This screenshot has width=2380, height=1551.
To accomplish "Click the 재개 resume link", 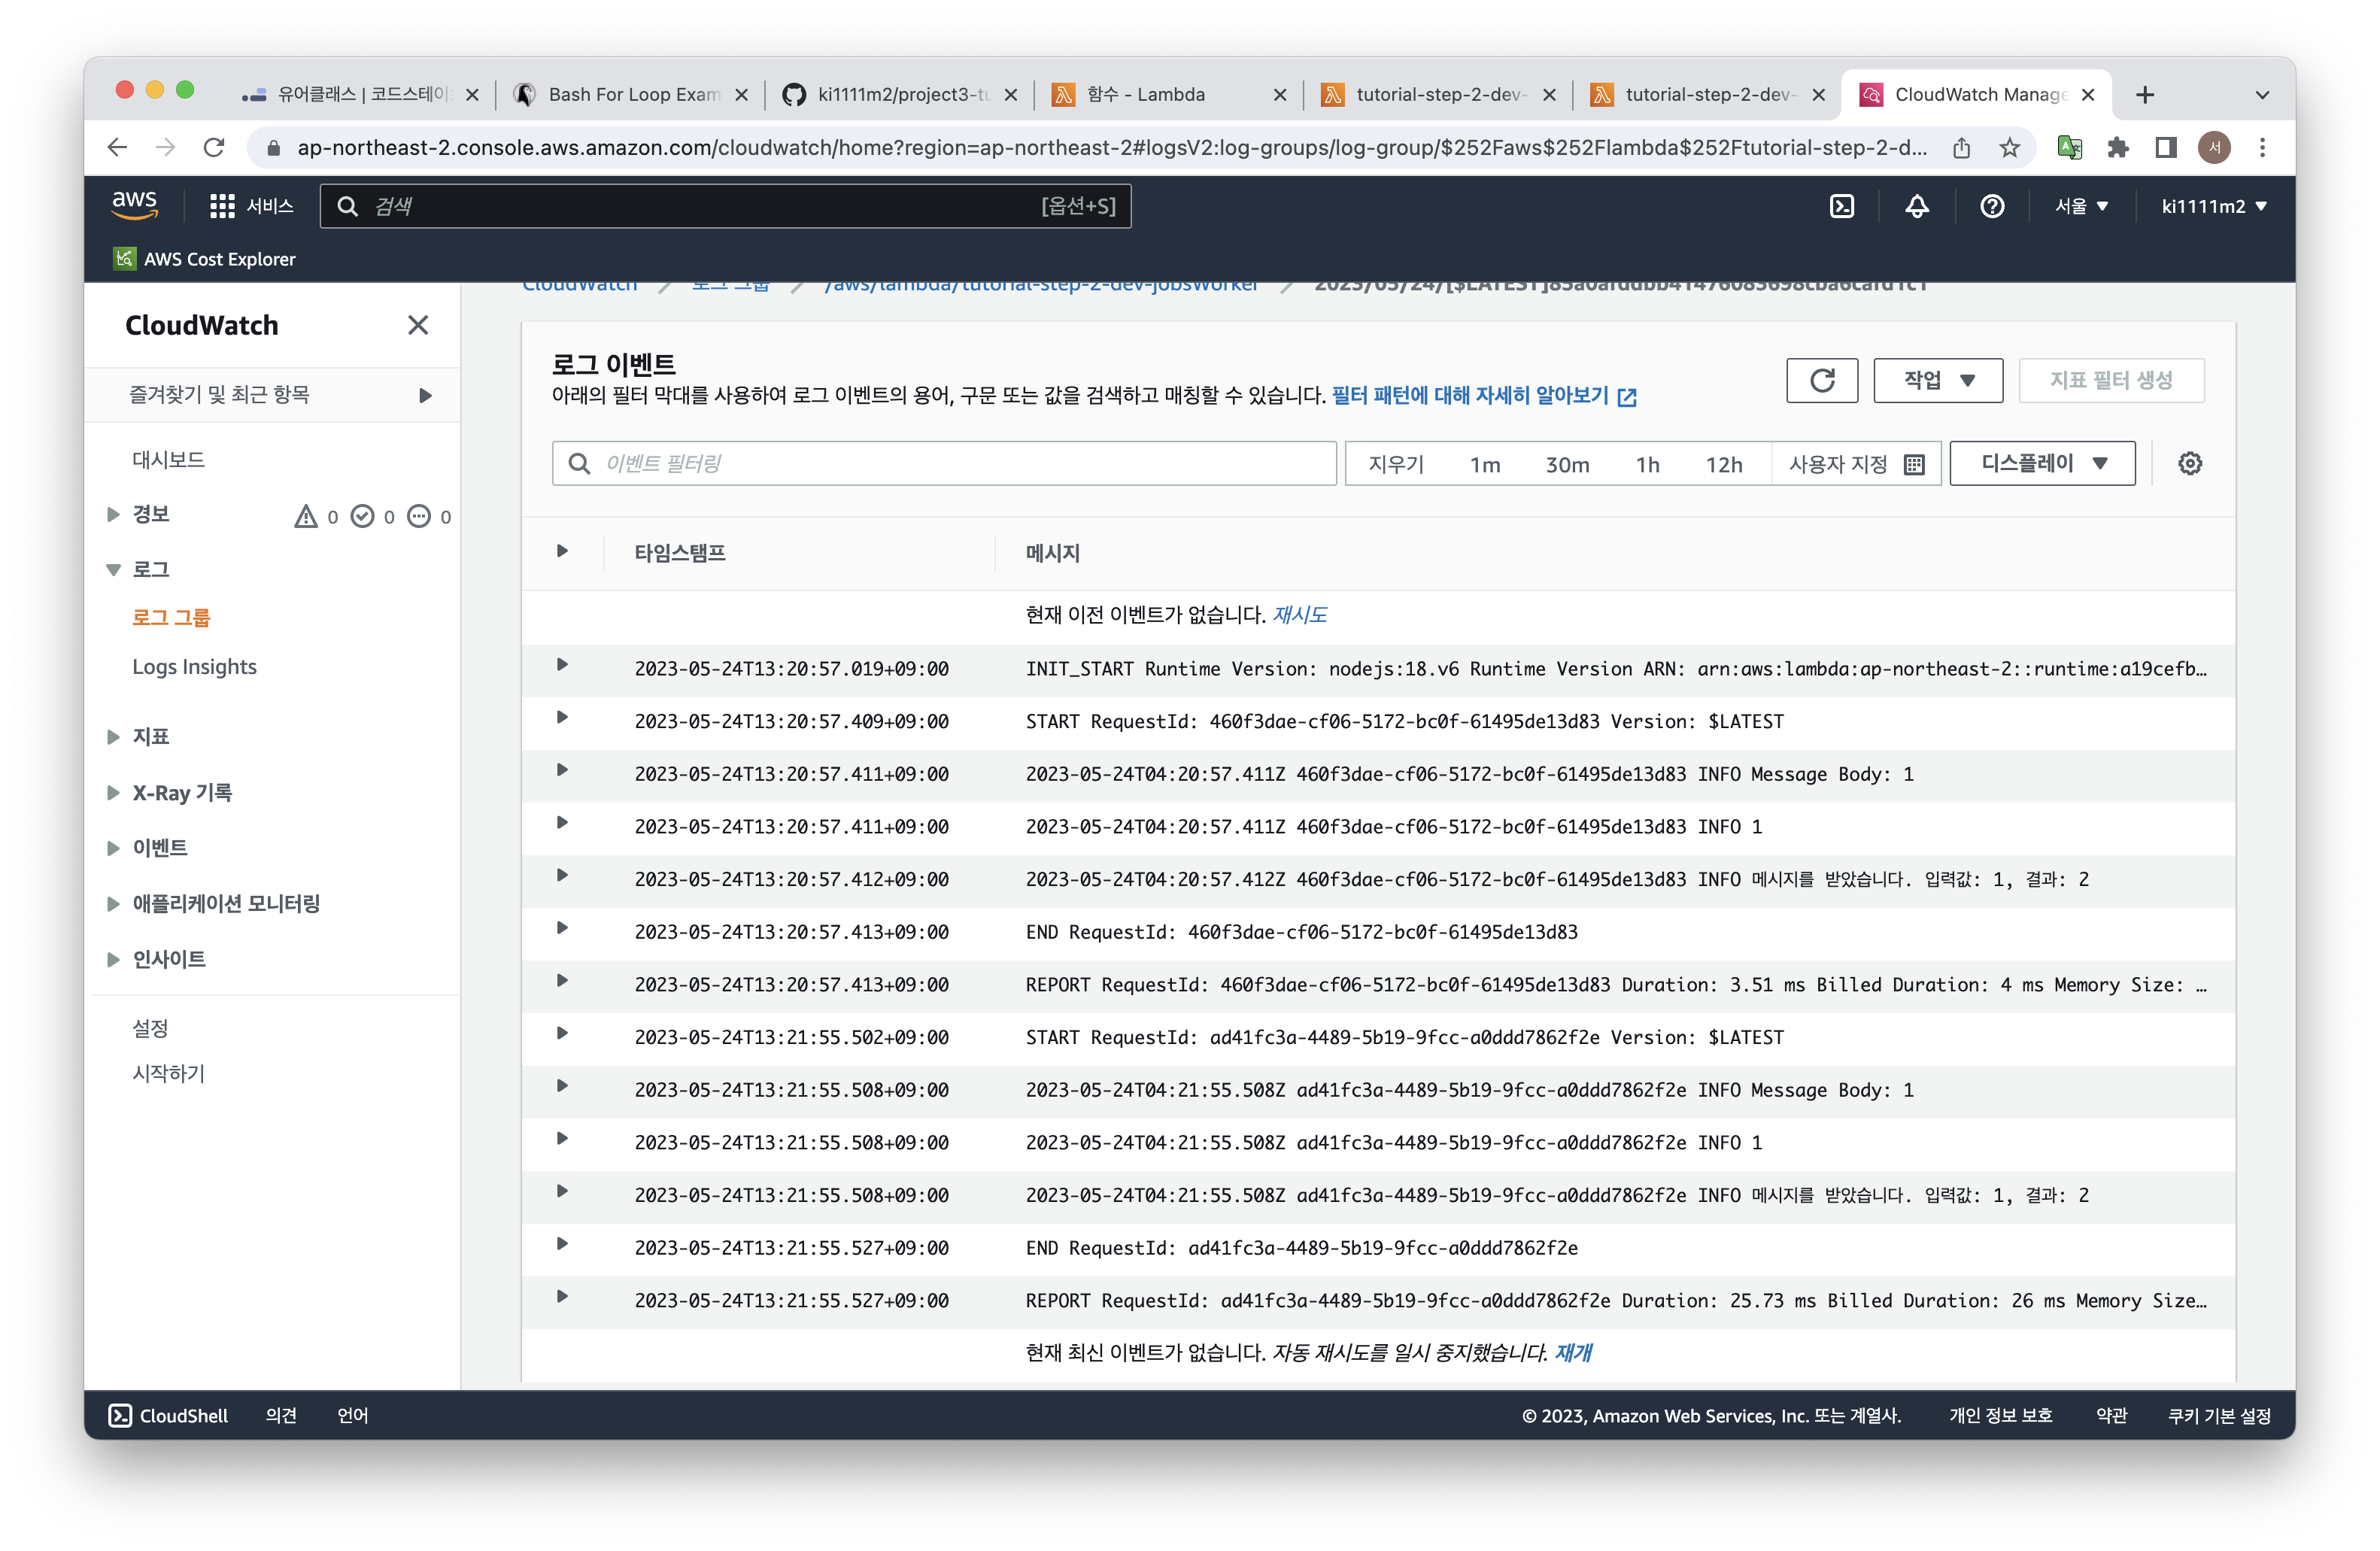I will pos(1573,1352).
